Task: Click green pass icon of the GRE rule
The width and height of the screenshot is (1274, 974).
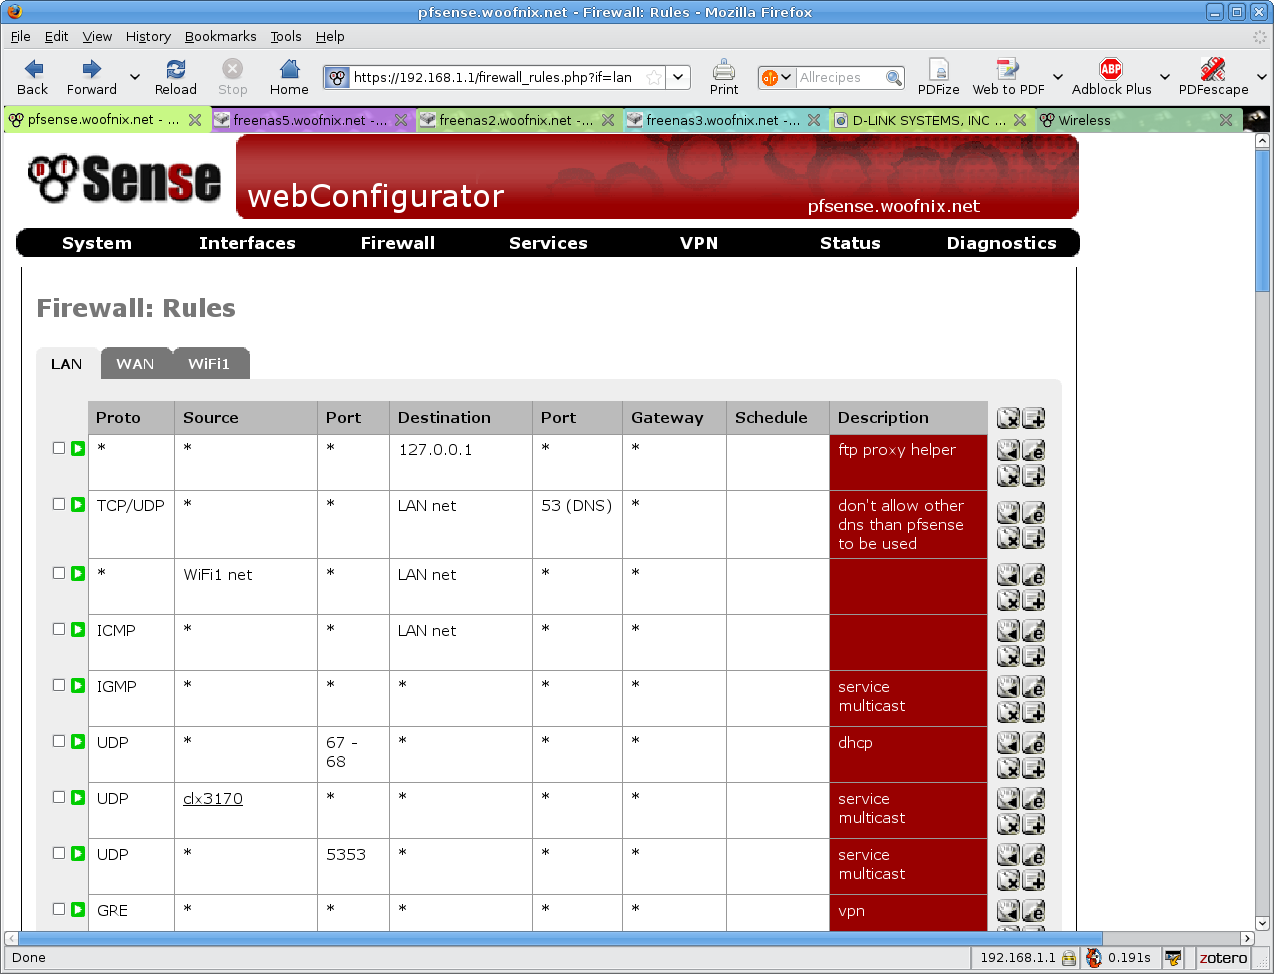Action: point(78,910)
